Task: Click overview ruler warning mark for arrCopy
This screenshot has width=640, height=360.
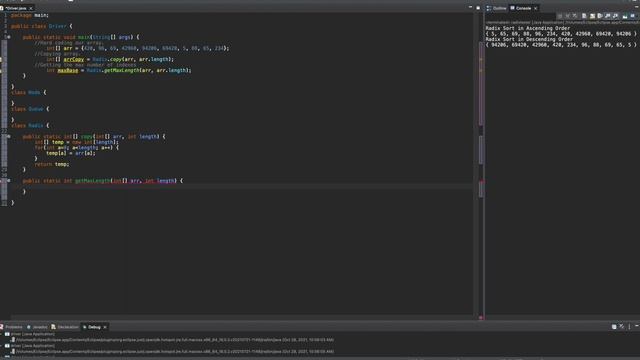Action: (x=481, y=60)
